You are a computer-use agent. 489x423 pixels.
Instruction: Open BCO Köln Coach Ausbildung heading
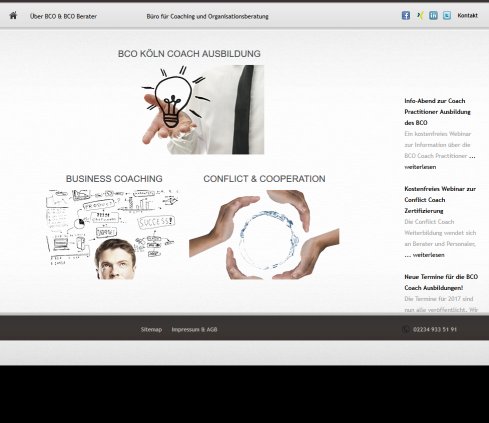coord(189,54)
